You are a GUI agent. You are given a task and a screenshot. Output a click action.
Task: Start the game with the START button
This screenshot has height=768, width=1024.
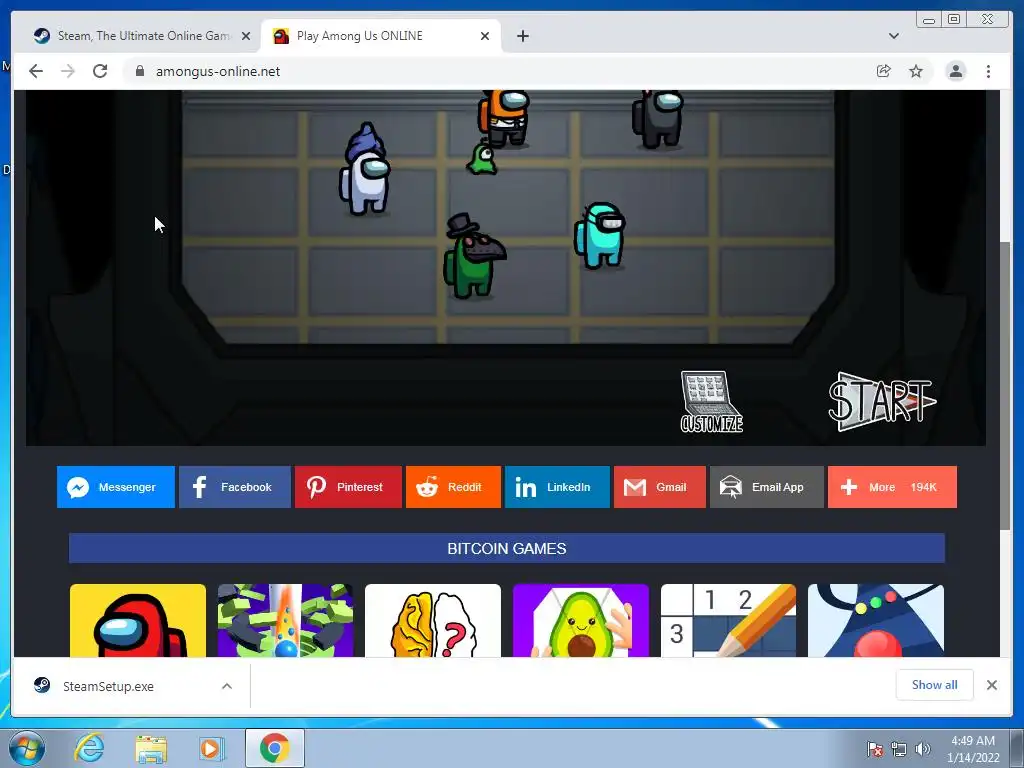882,402
